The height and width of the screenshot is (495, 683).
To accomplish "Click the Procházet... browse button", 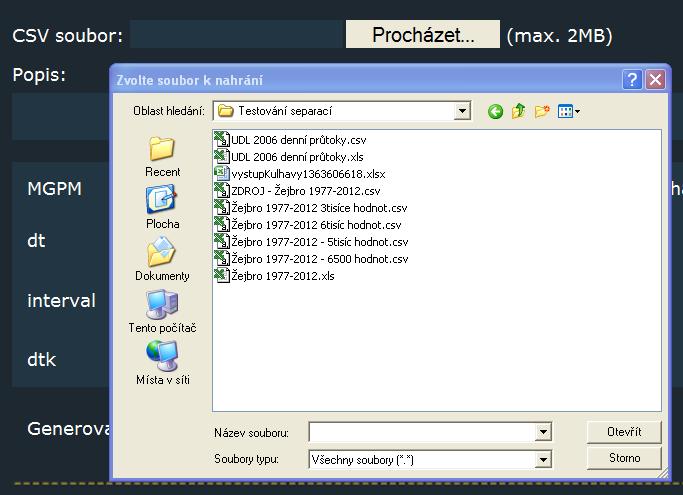I will point(423,34).
